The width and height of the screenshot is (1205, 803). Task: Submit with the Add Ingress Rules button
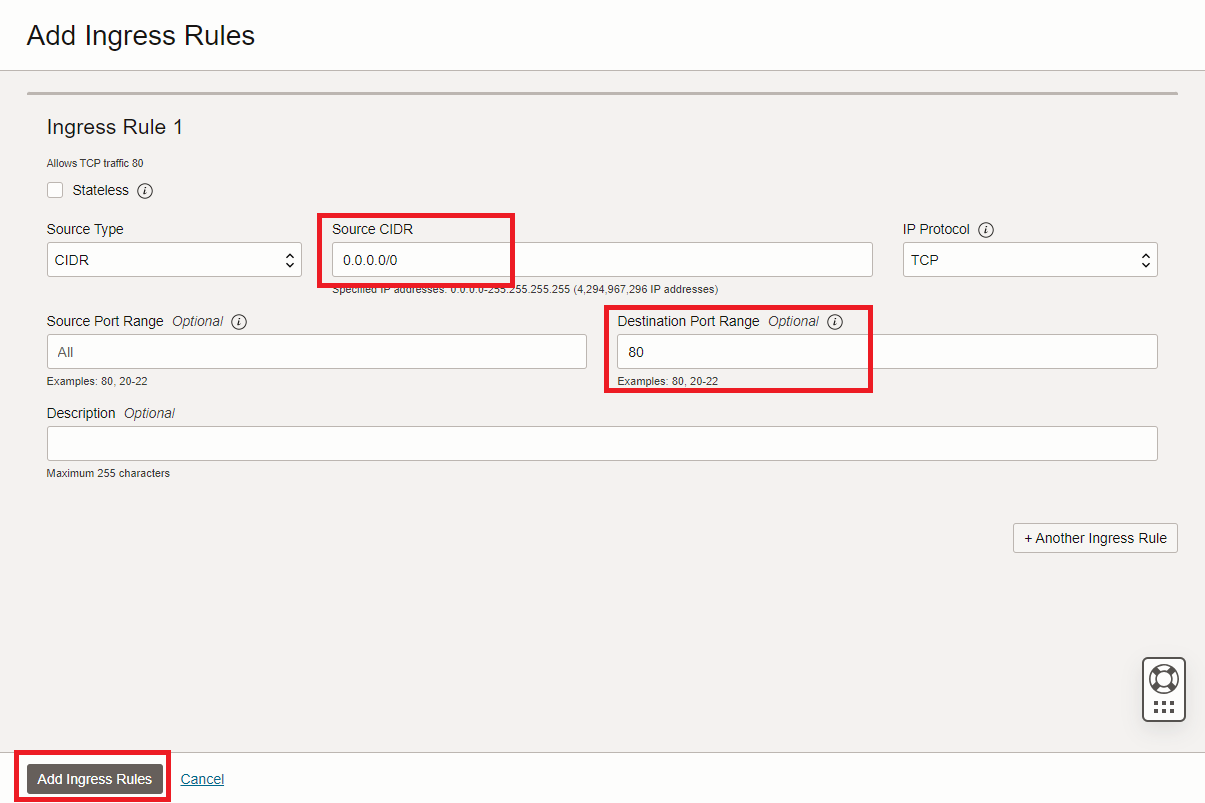tap(95, 779)
